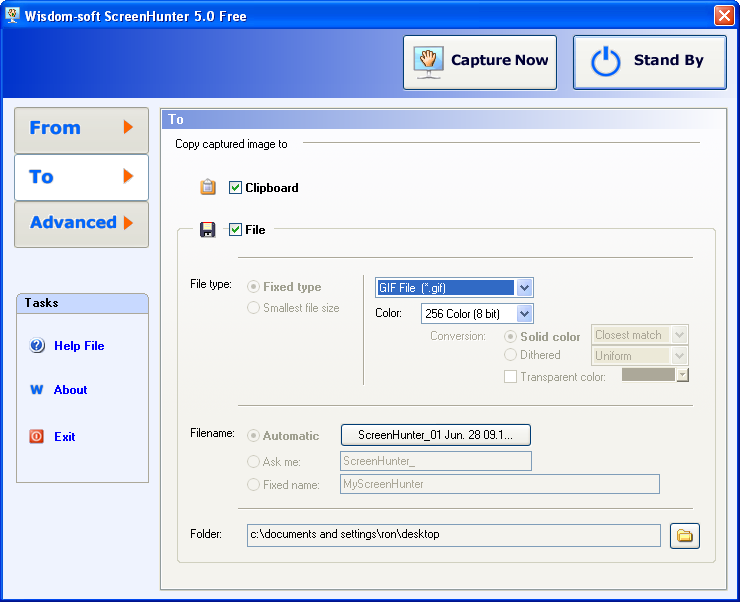
Task: Enable the Transparent color checkbox
Action: [x=510, y=376]
